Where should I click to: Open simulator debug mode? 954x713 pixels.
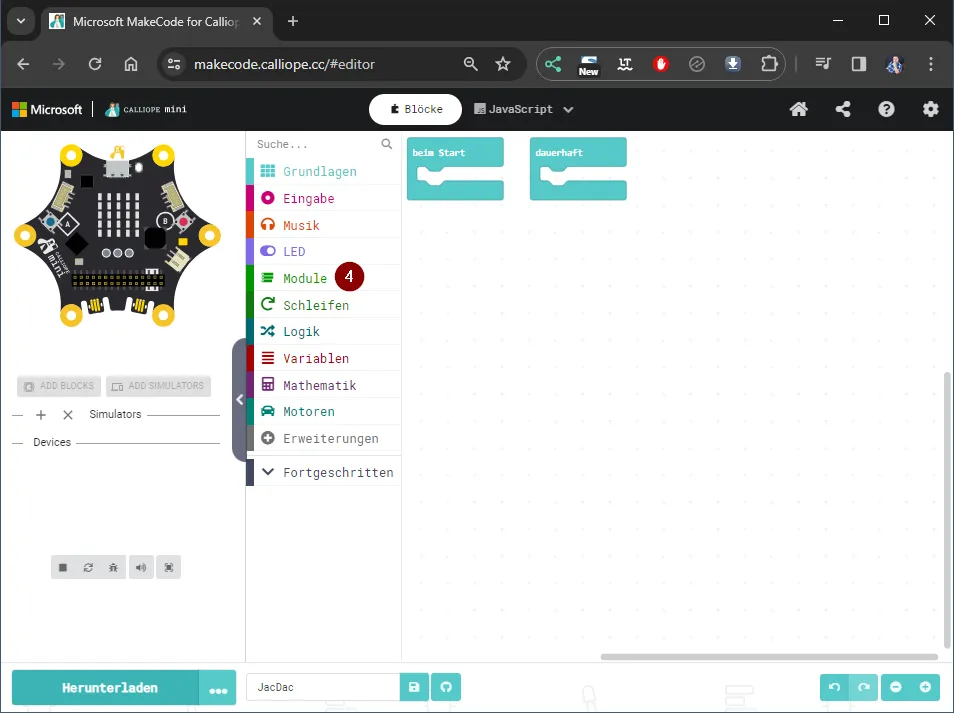114,567
